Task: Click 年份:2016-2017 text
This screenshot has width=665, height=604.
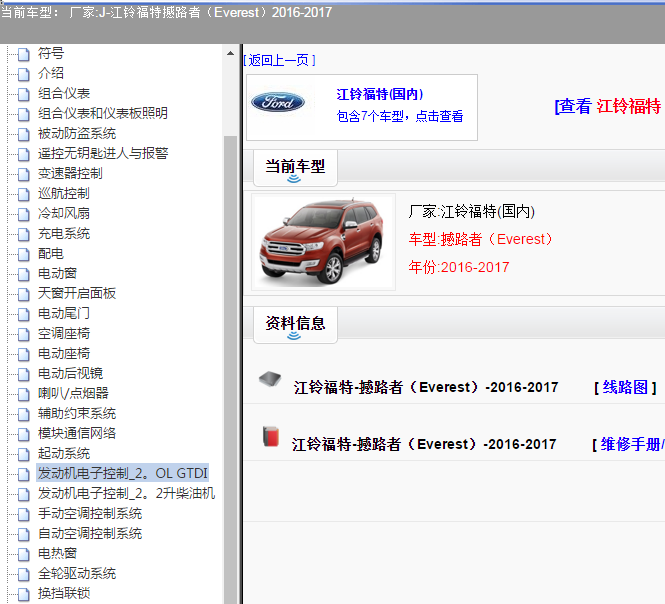Action: pos(459,267)
